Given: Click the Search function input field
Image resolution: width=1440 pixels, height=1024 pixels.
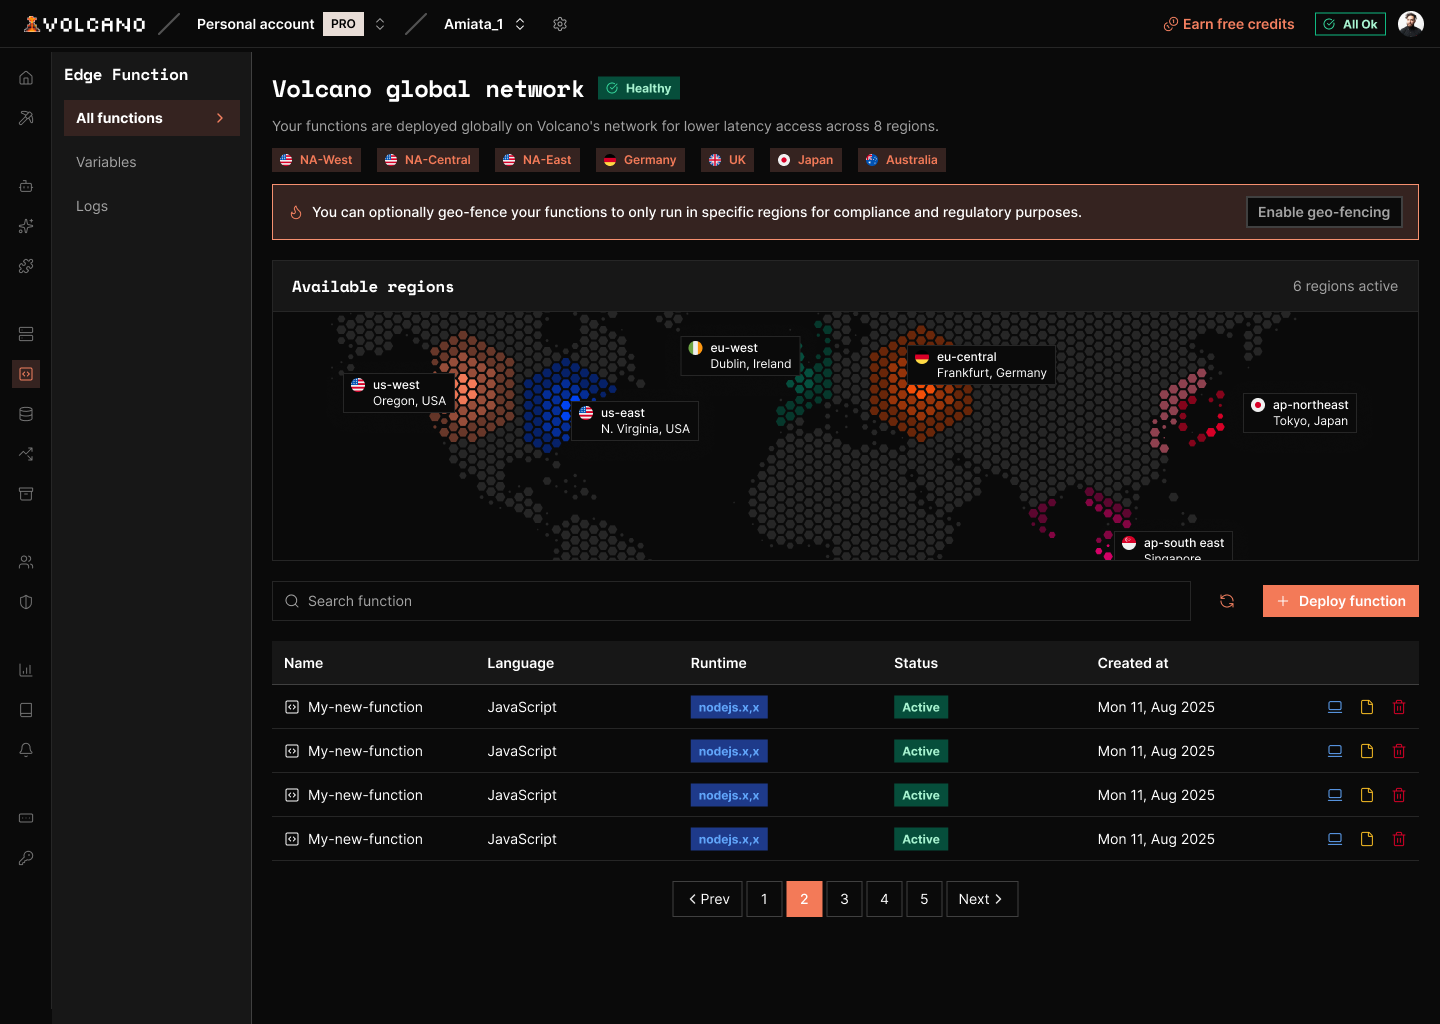Looking at the screenshot, I should coord(731,601).
